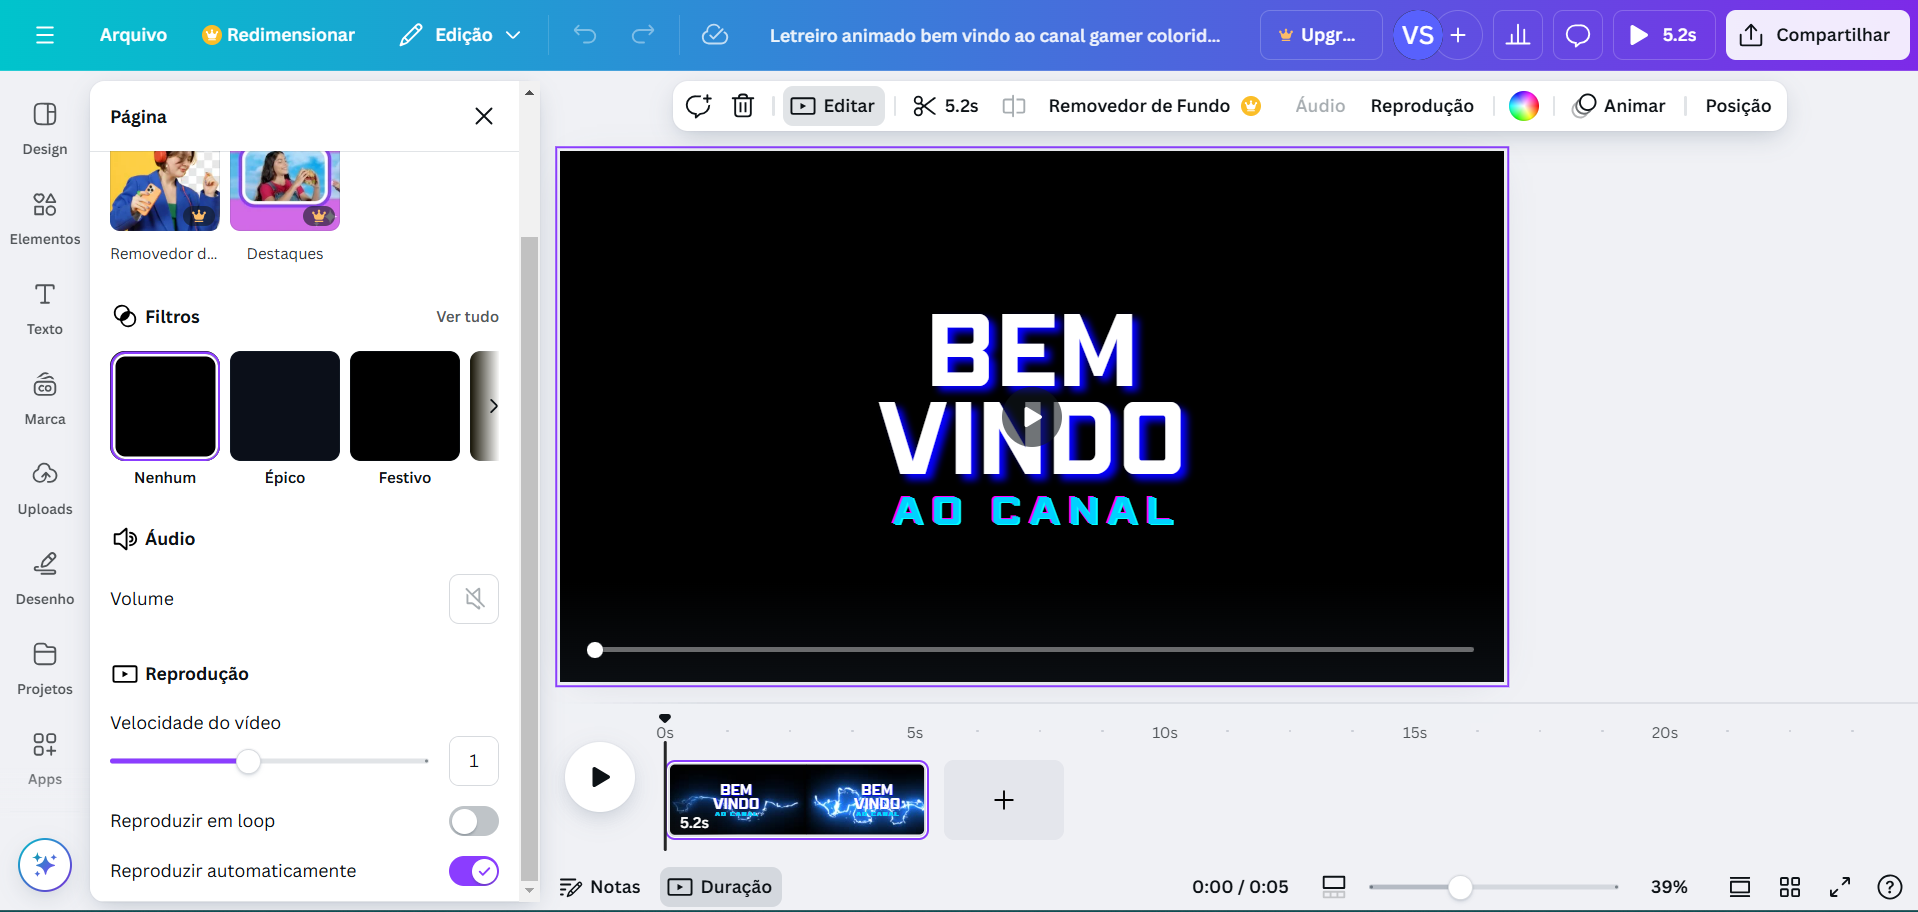This screenshot has height=912, width=1918.
Task: Open the Redimensionar menu
Action: [279, 34]
